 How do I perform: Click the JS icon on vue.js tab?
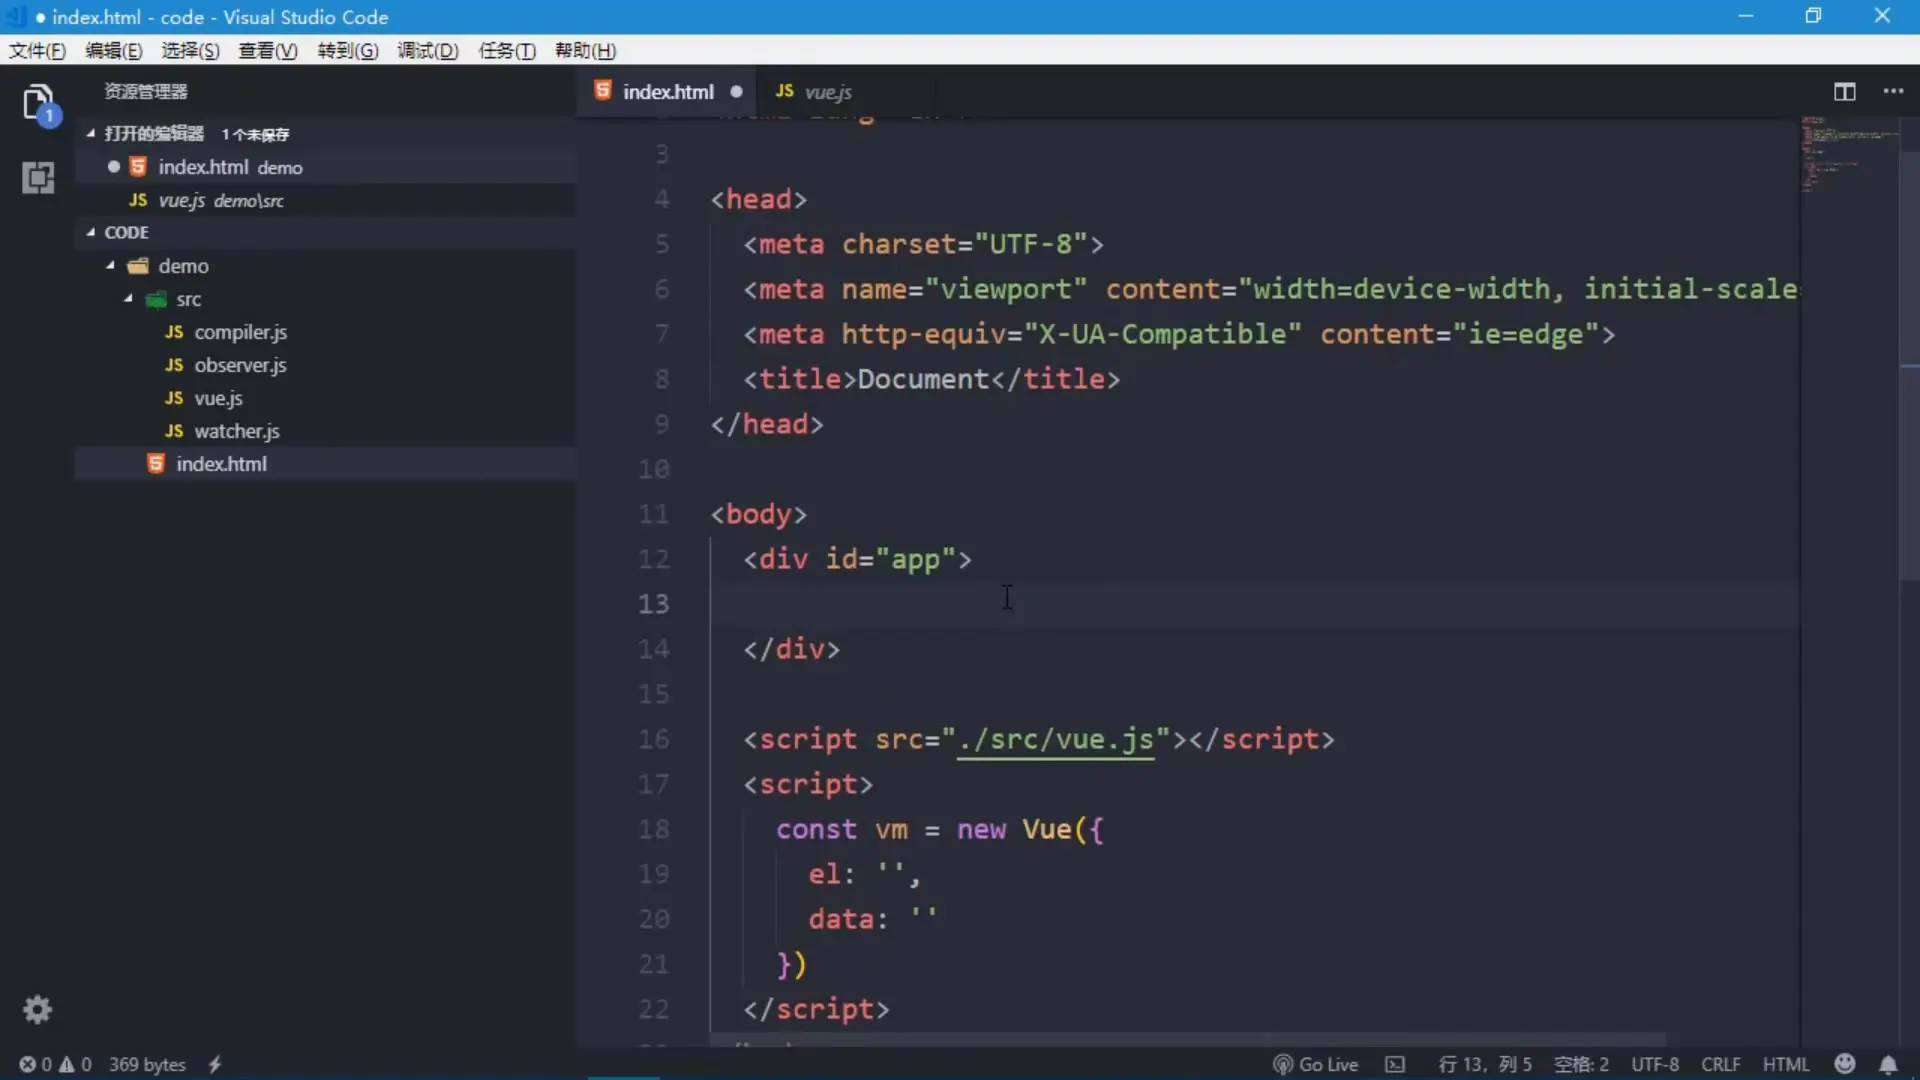coord(784,91)
